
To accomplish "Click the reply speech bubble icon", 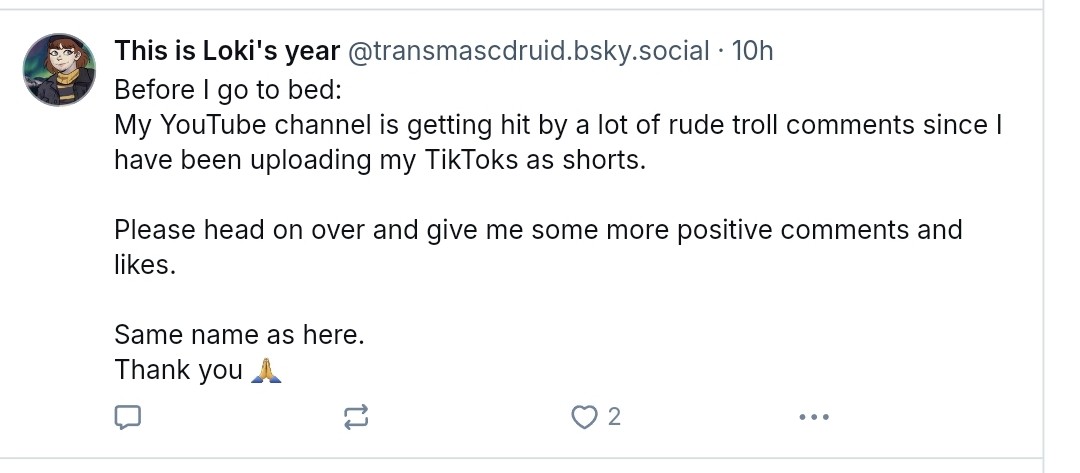I will coord(127,417).
